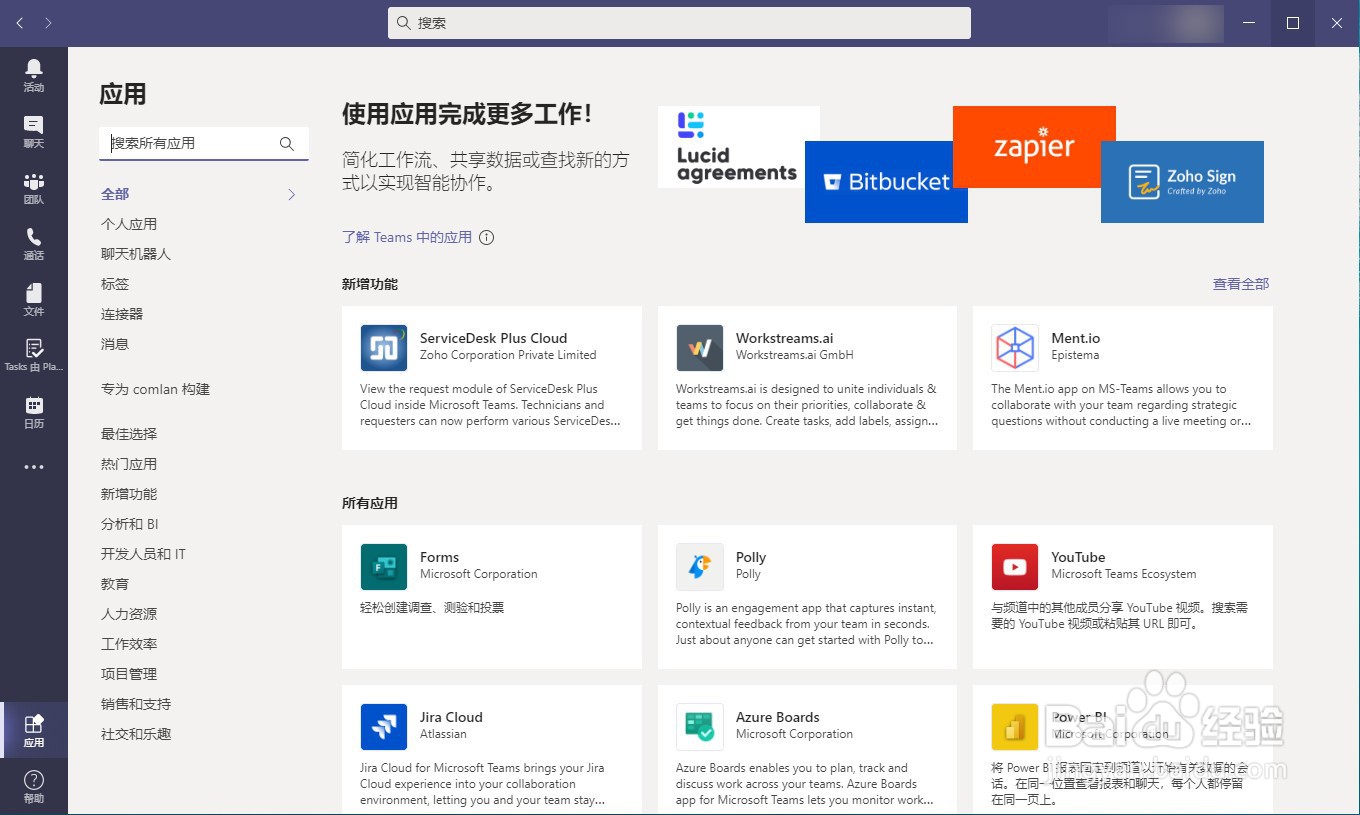
Task: Select 分析和 BI category
Action: 130,524
